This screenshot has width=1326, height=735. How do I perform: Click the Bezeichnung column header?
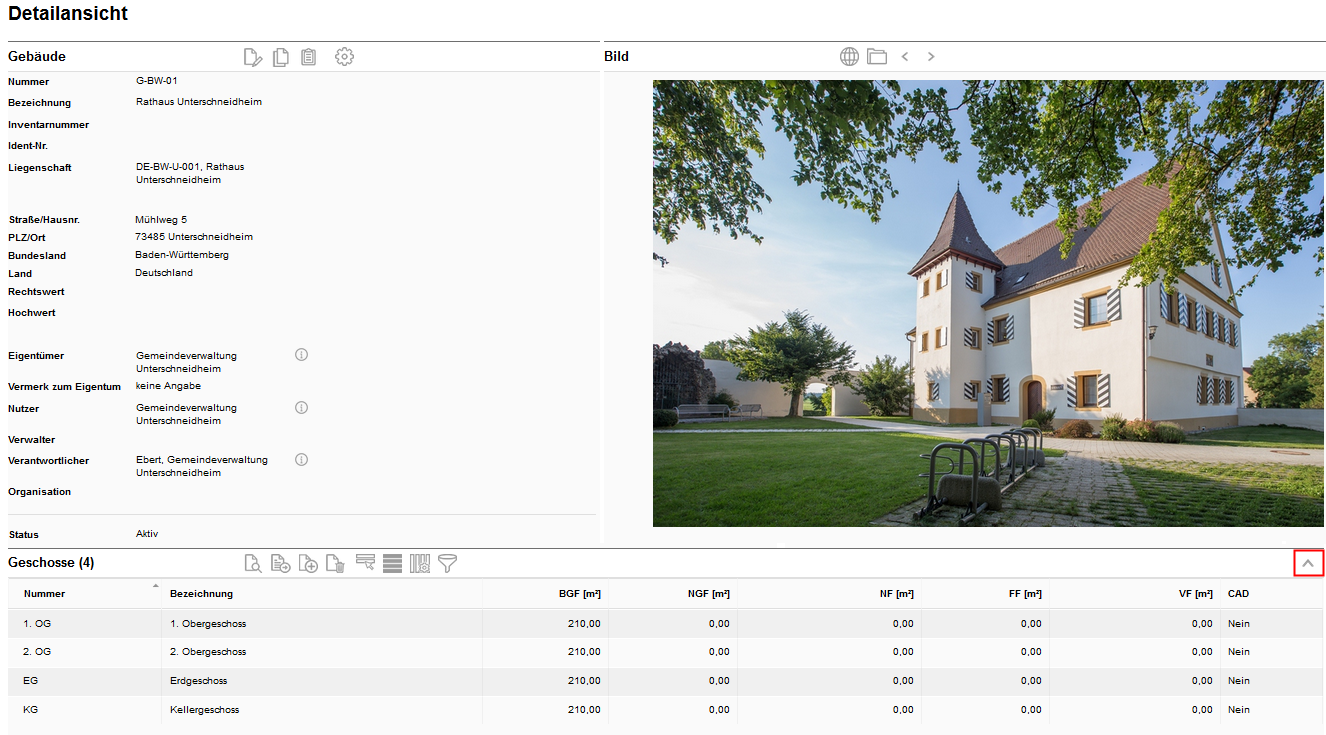(201, 594)
